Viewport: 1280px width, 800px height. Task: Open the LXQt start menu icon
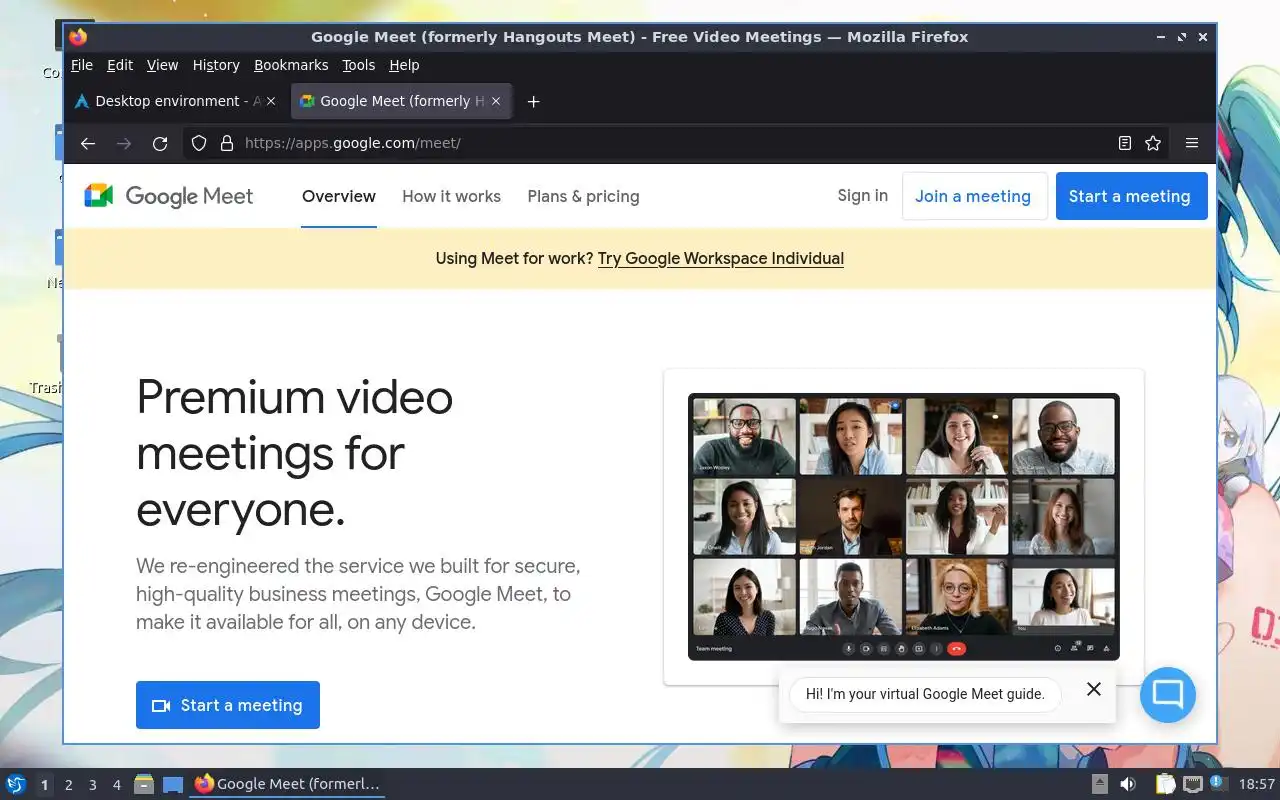[x=16, y=784]
